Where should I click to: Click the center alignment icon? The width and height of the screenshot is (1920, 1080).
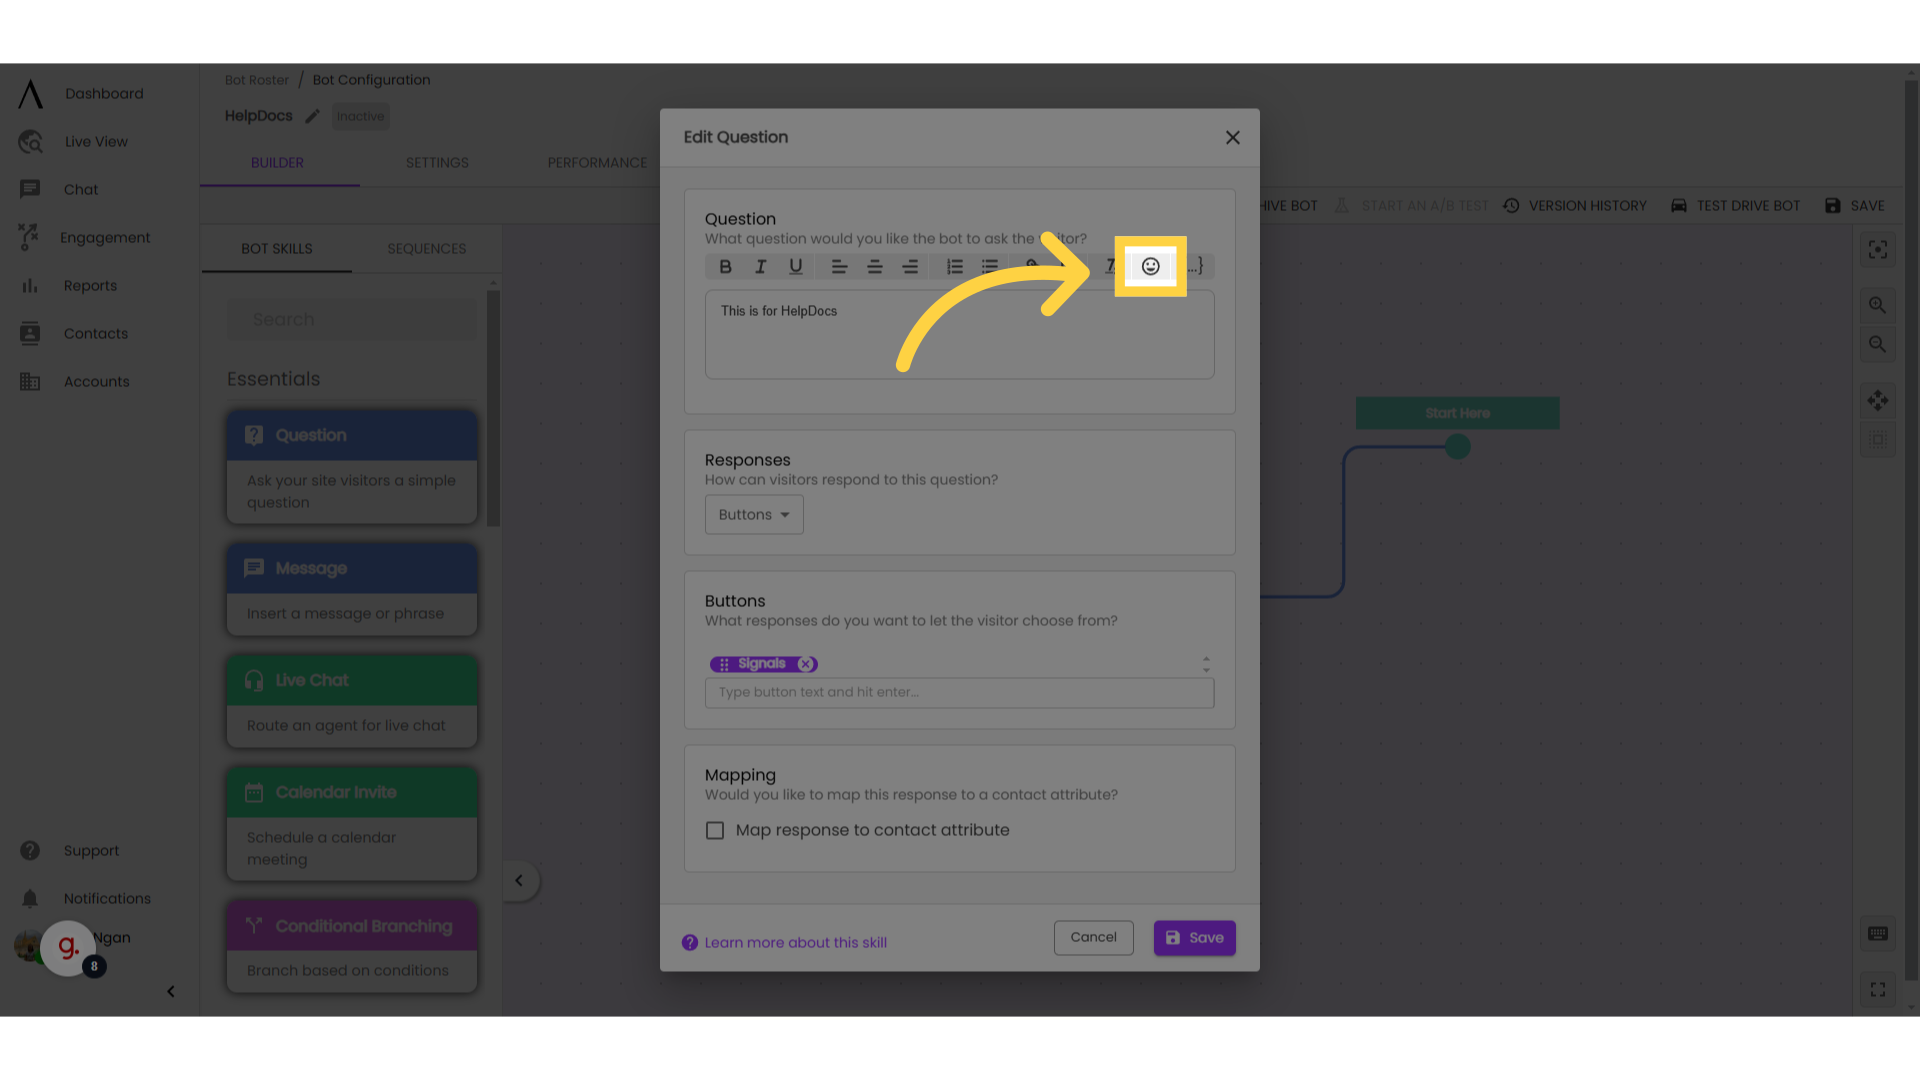point(873,266)
